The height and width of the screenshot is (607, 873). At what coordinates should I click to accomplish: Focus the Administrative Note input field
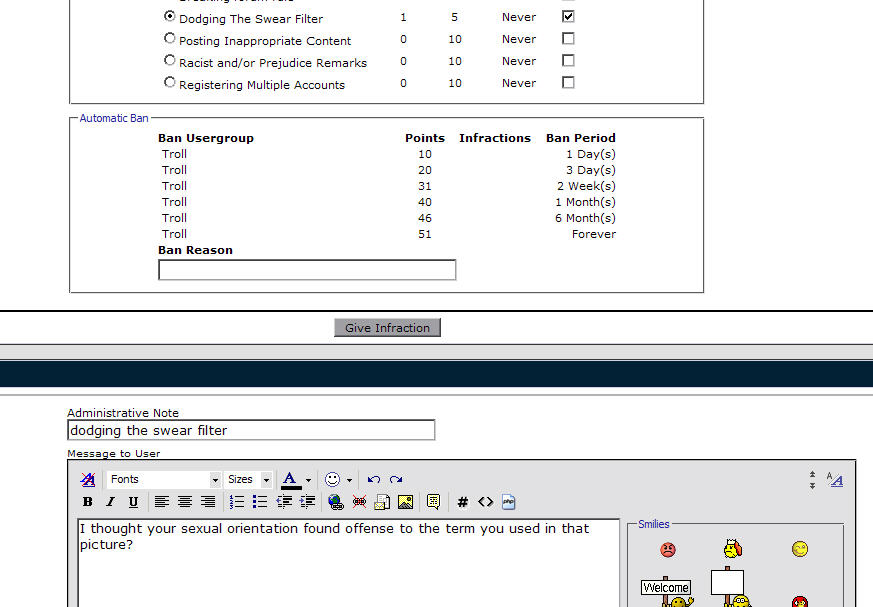click(x=251, y=430)
